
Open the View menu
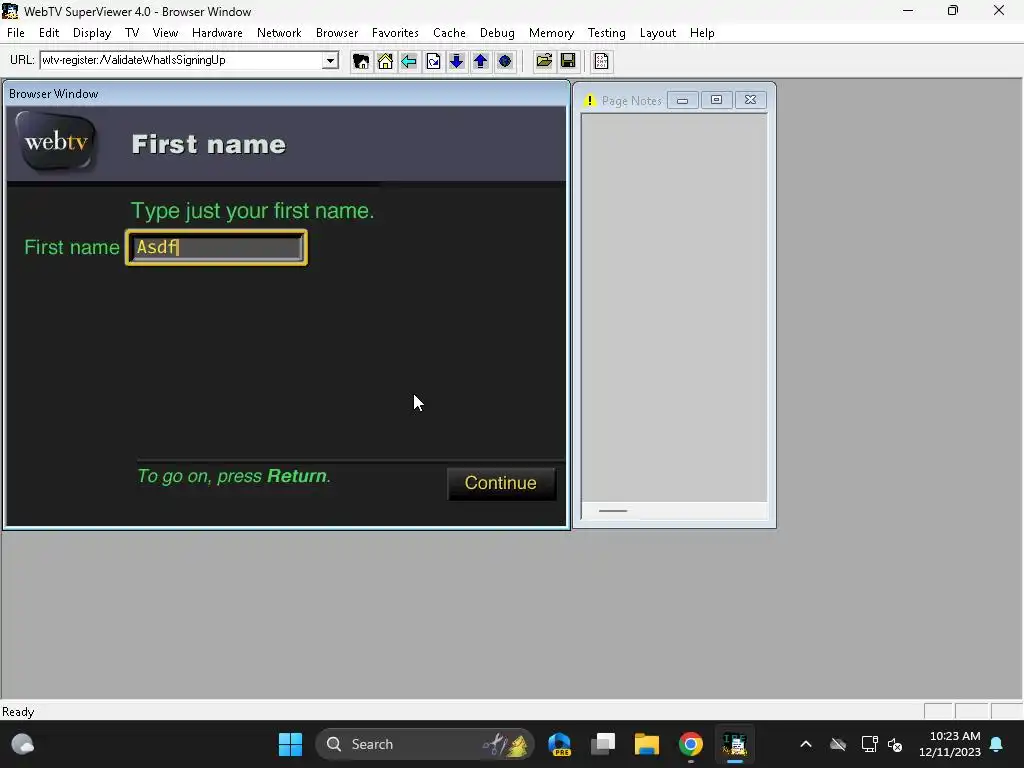click(x=165, y=33)
